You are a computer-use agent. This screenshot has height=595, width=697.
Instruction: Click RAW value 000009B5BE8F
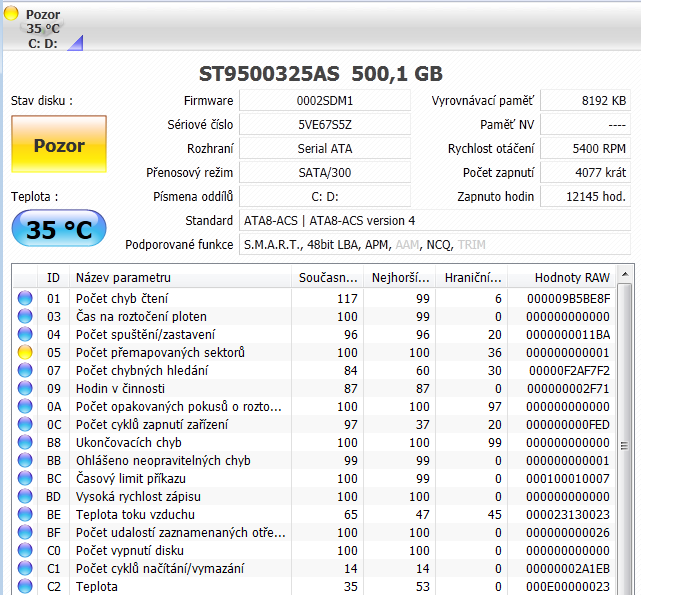[569, 299]
